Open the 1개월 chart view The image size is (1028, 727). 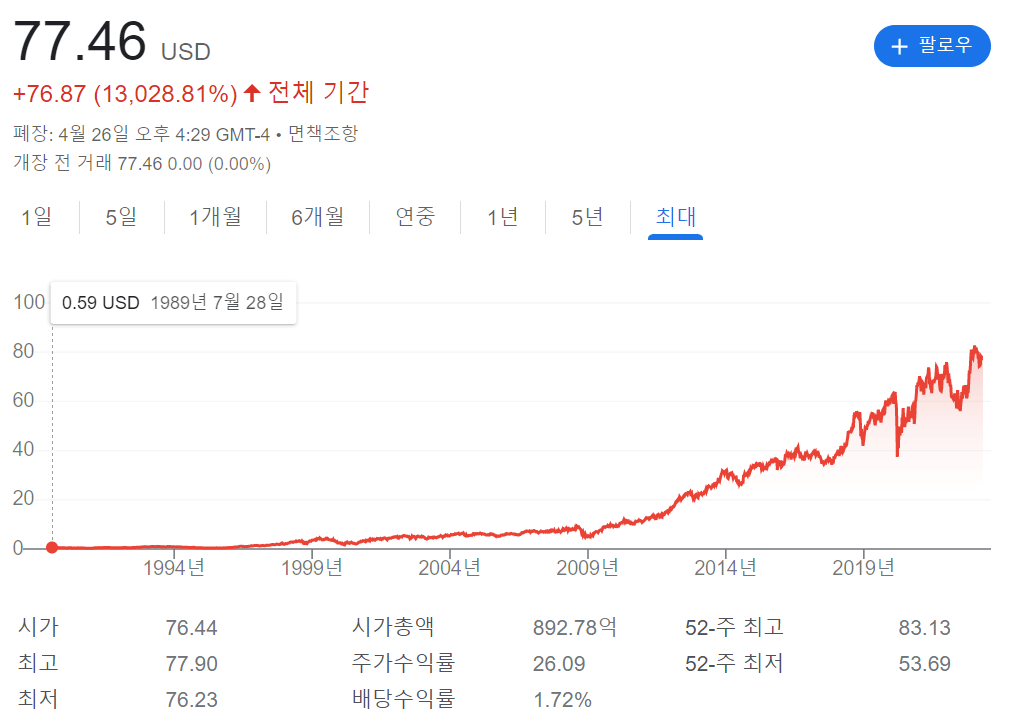215,217
